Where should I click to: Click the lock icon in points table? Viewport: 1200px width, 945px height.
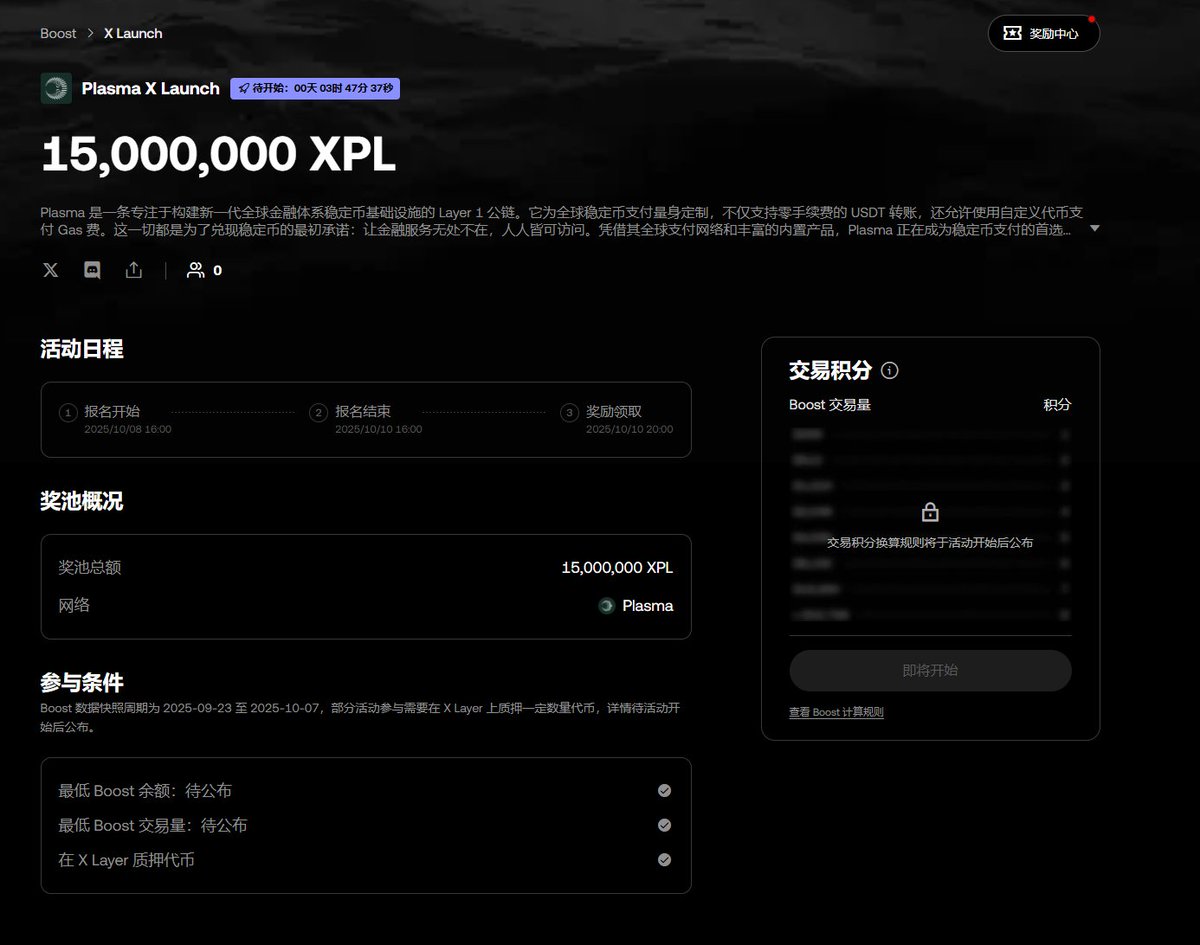coord(930,512)
